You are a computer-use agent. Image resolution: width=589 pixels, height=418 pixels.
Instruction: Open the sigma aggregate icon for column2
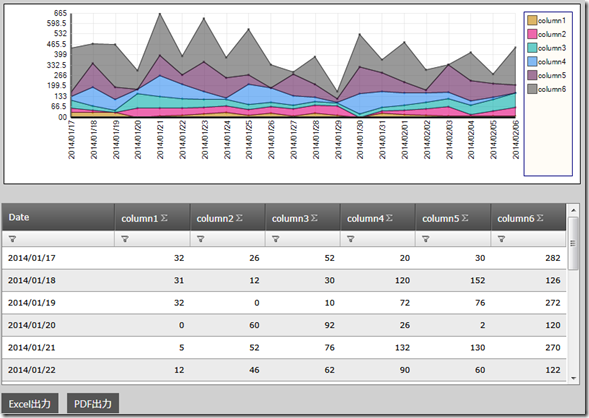coord(239,218)
